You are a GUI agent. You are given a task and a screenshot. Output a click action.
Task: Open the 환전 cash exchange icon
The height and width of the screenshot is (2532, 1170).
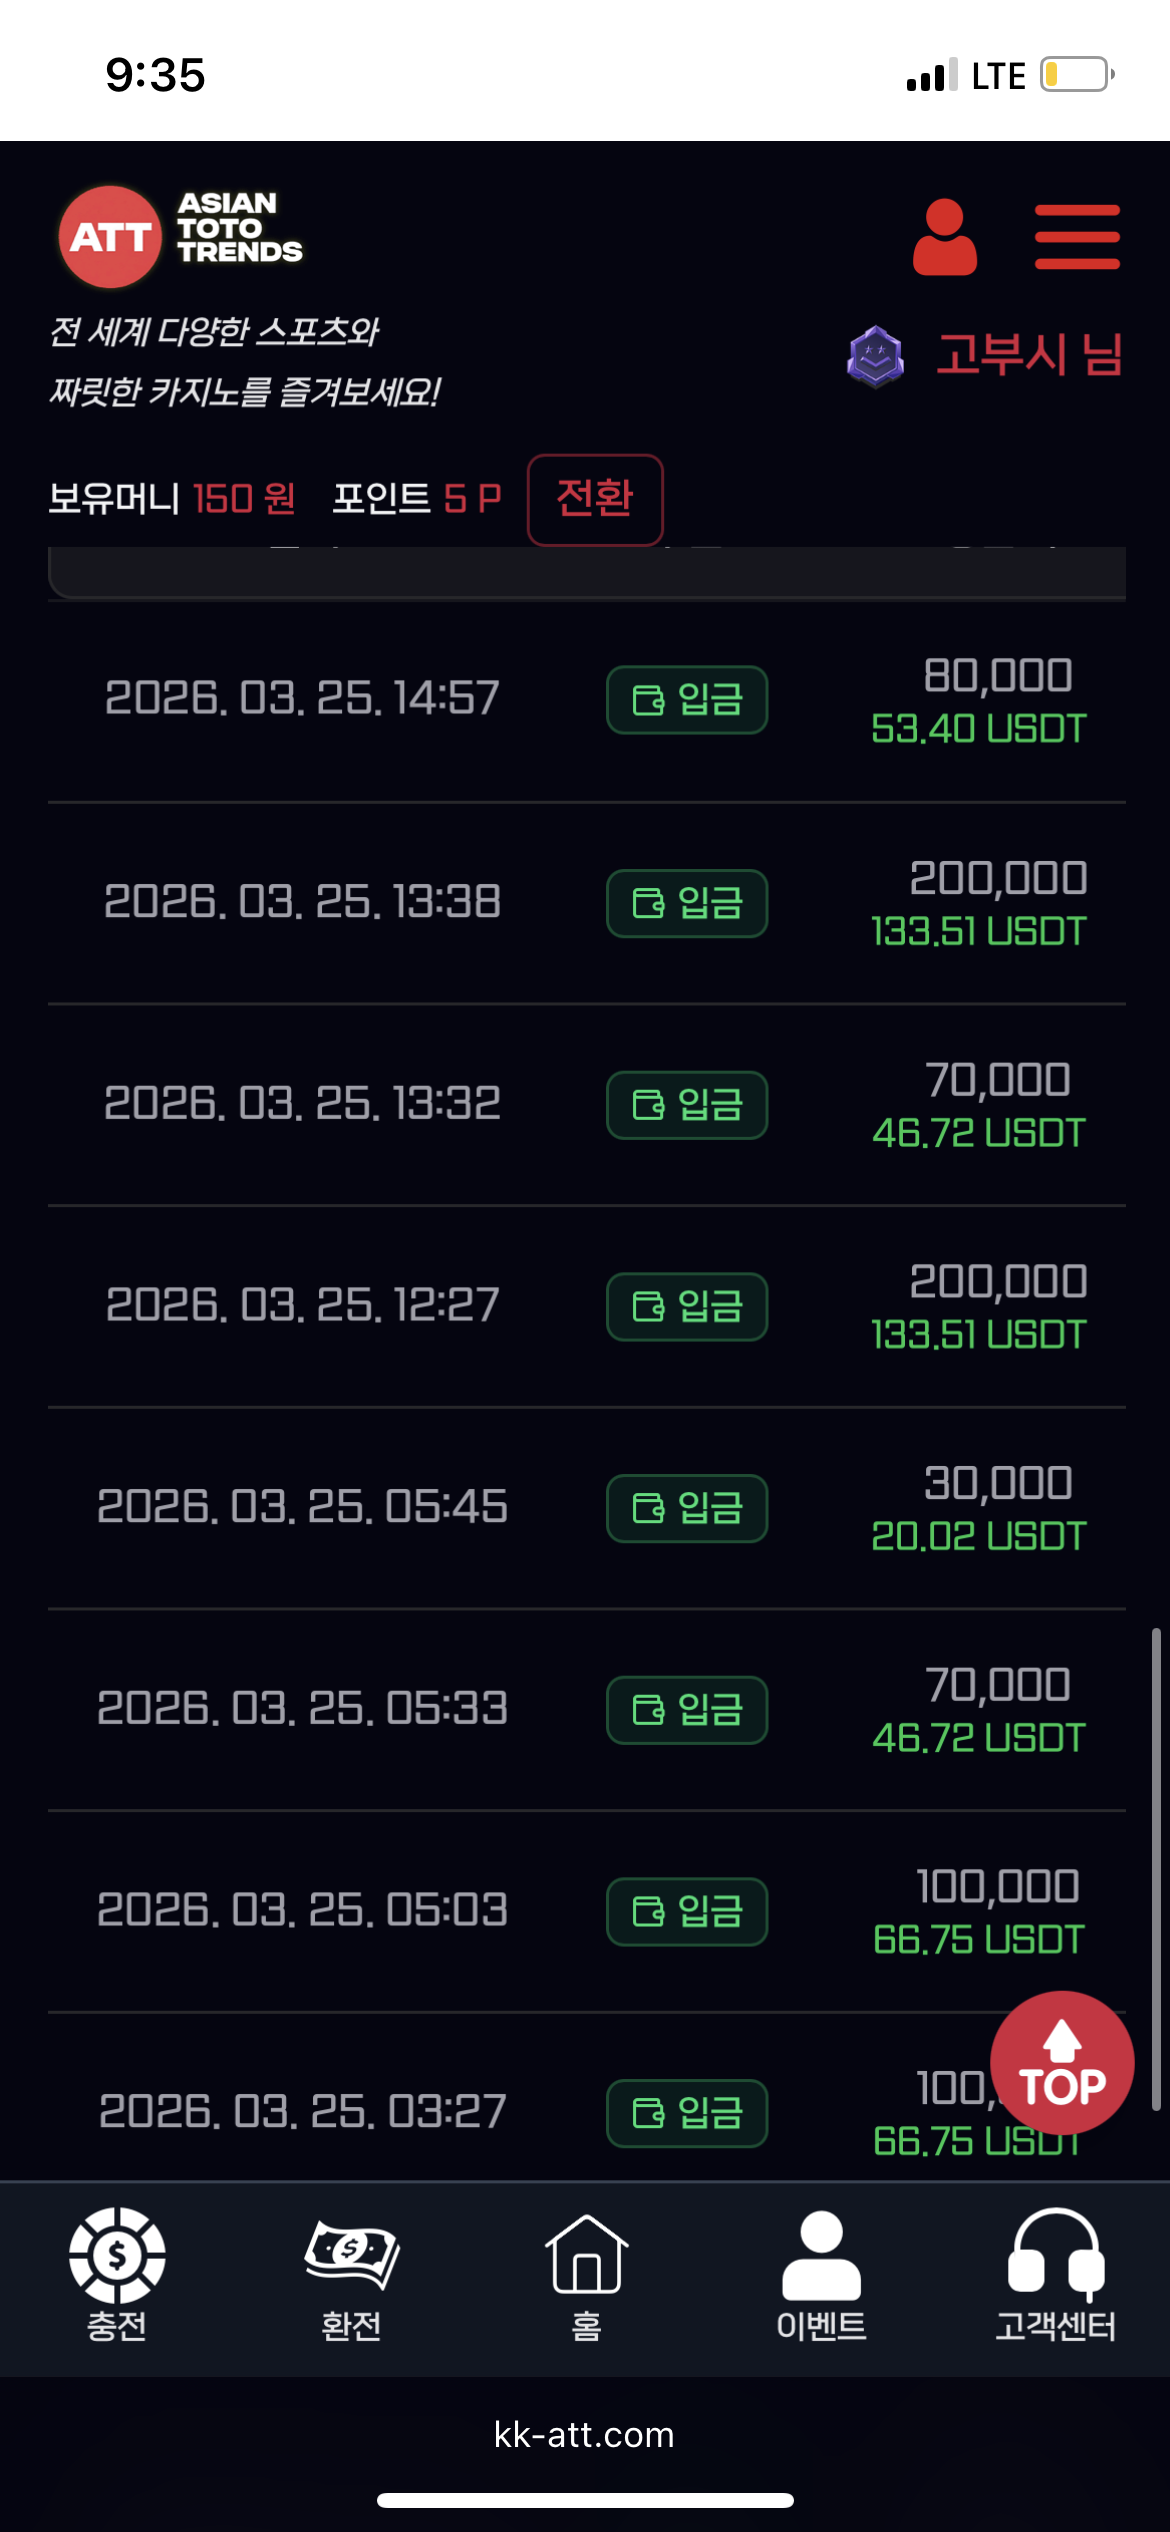pyautogui.click(x=351, y=2272)
